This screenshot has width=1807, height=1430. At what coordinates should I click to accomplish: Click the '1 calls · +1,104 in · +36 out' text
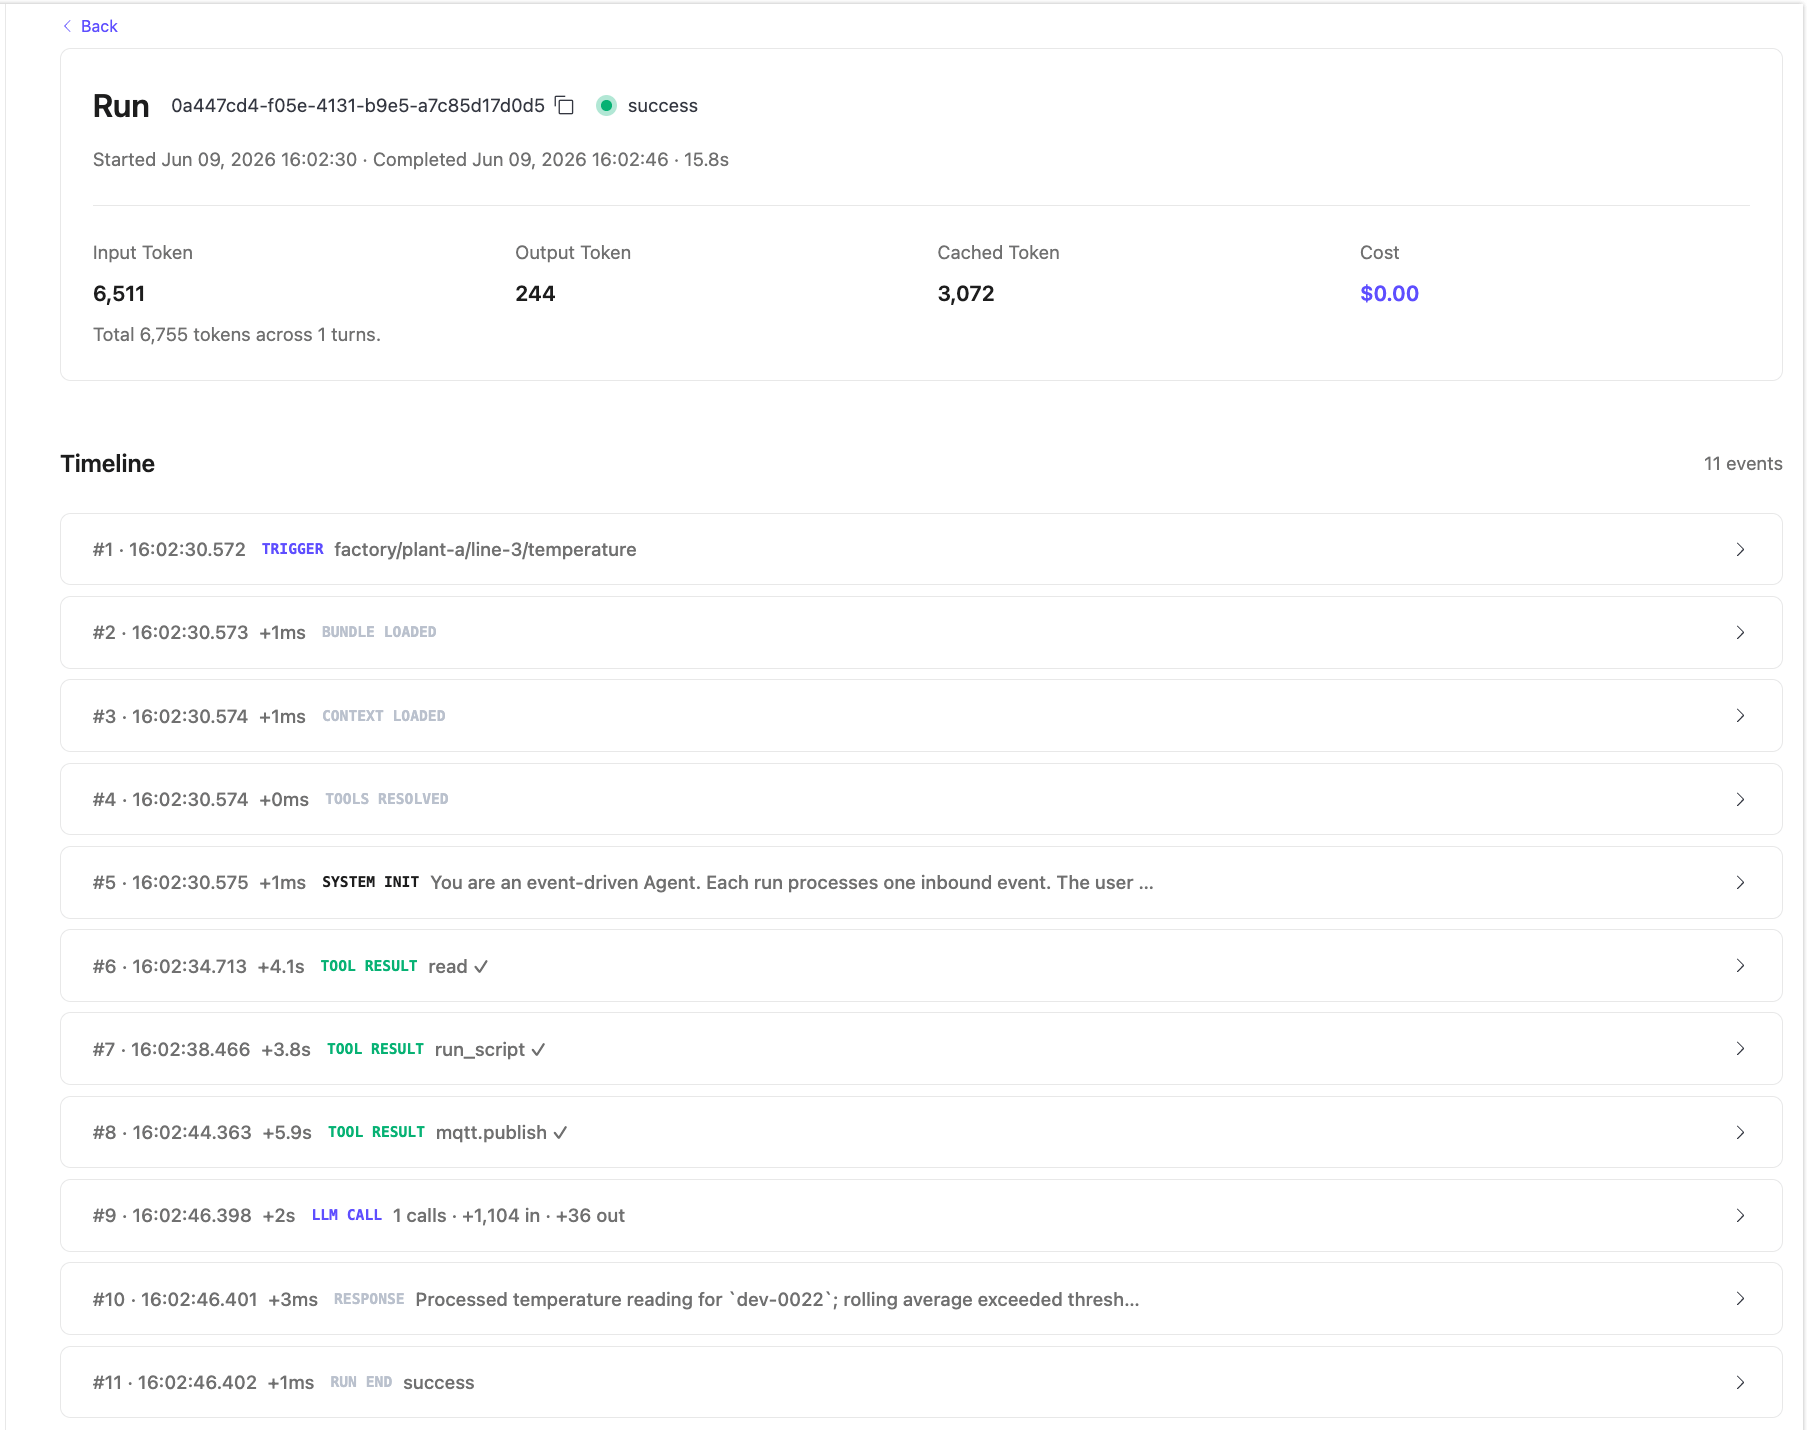[509, 1215]
